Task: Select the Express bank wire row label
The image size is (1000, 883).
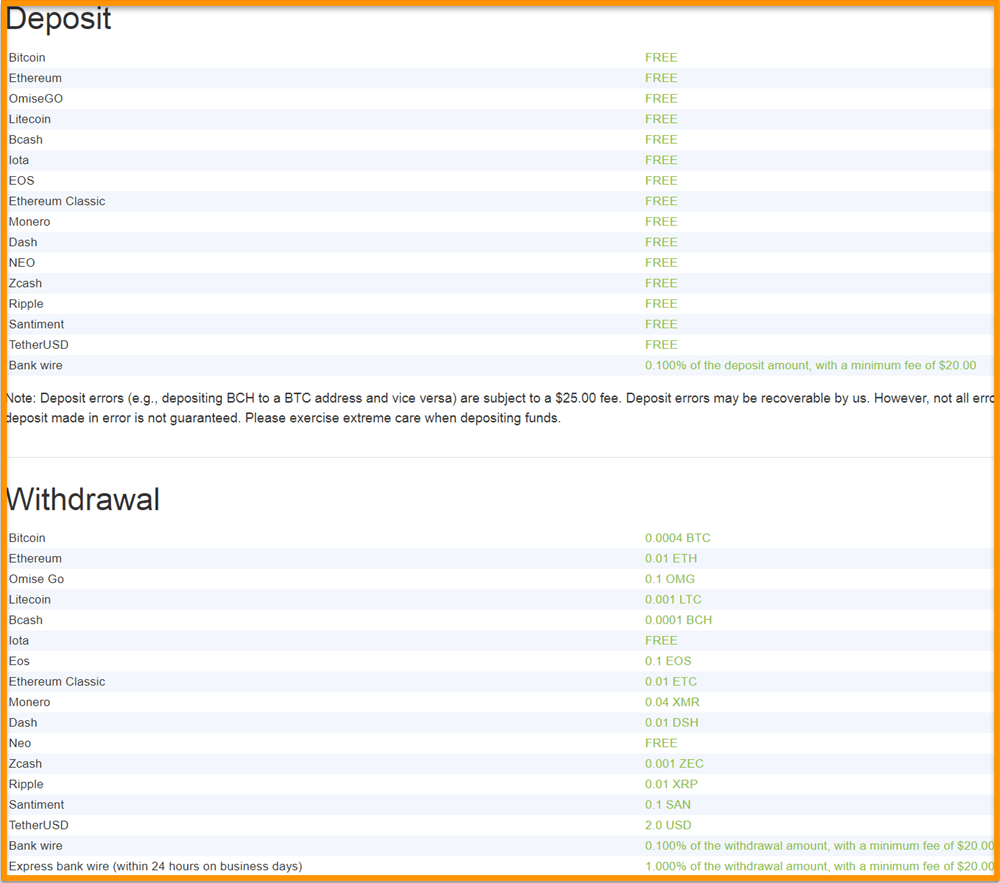Action: [x=155, y=866]
